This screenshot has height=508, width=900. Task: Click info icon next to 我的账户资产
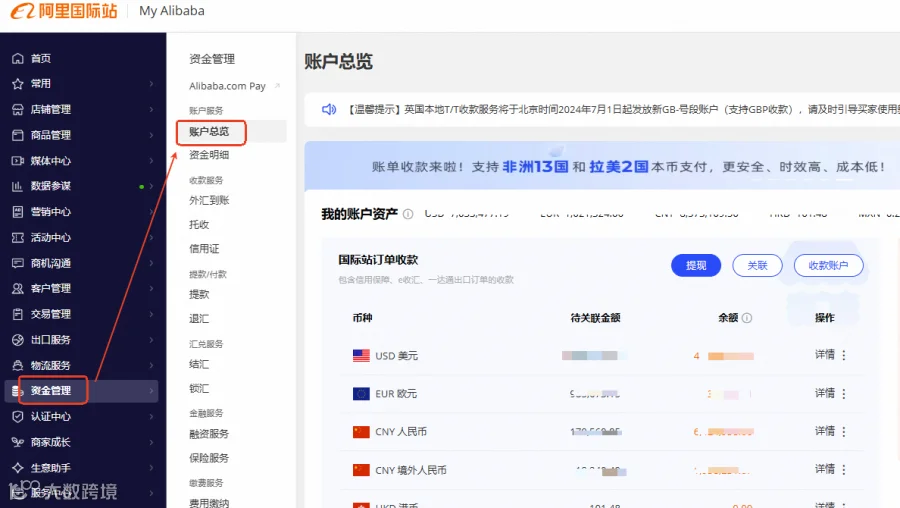click(x=408, y=214)
